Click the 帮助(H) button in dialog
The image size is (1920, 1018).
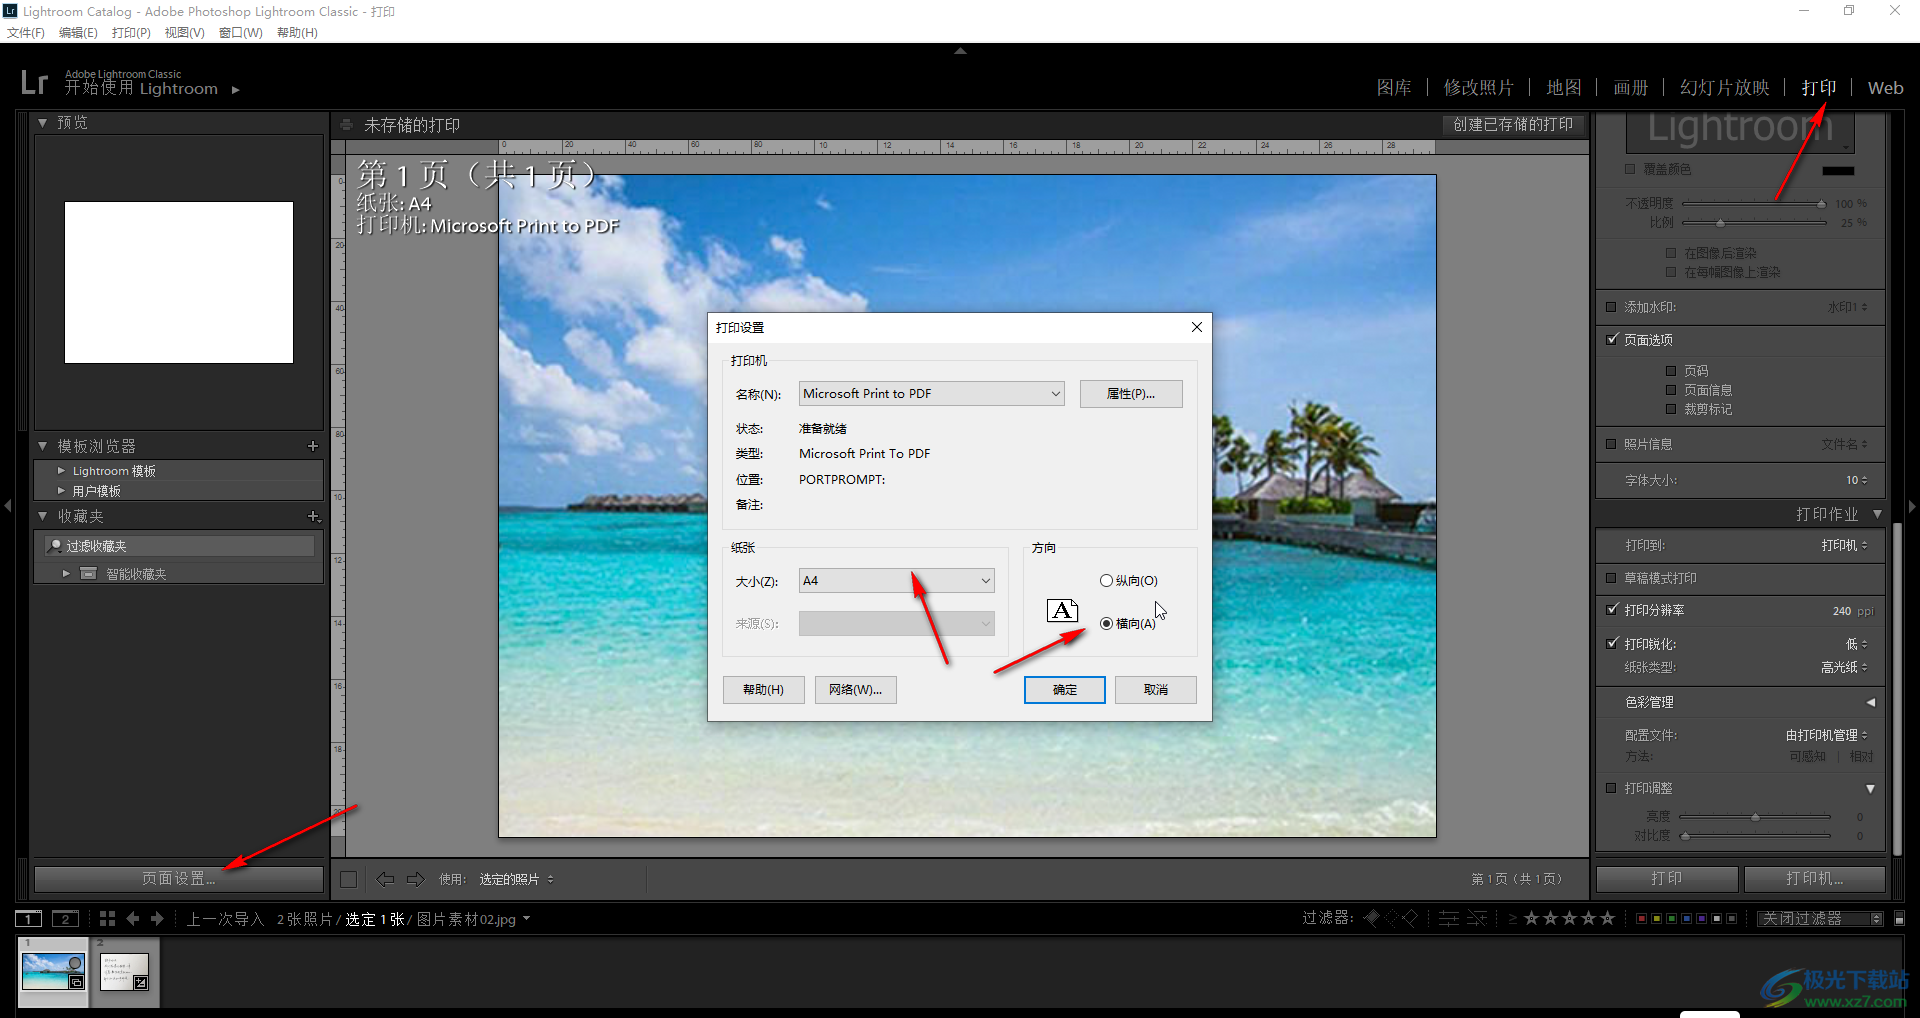click(x=763, y=689)
